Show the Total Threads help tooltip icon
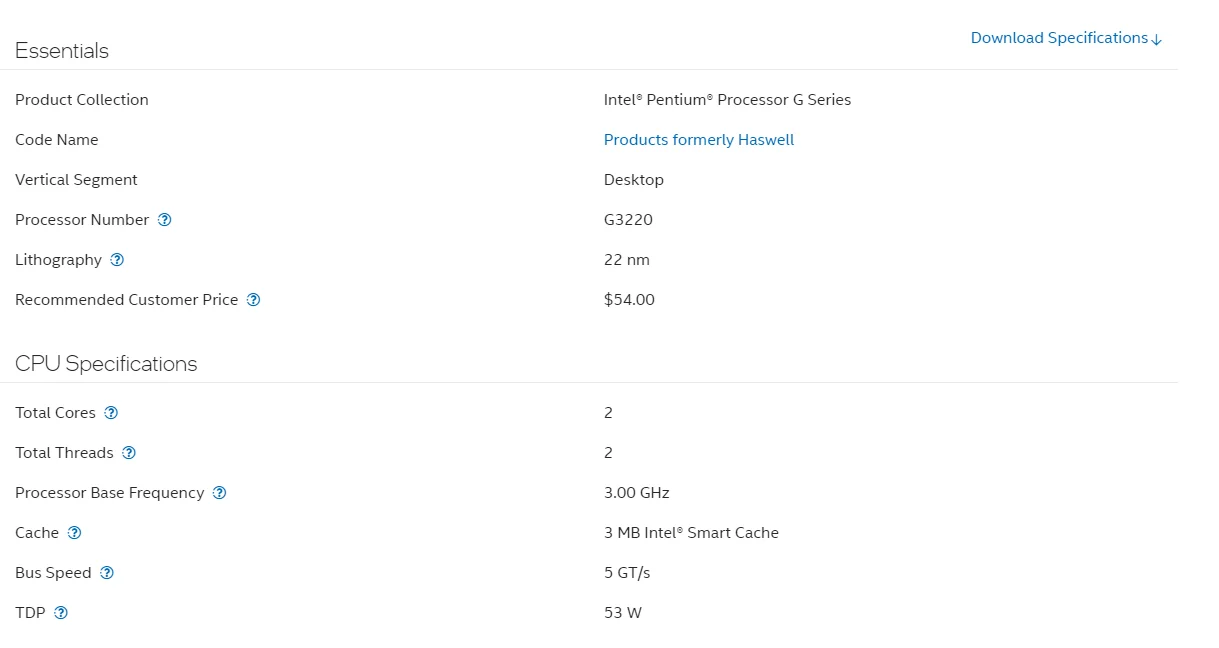Viewport: 1219px width, 648px height. 129,453
